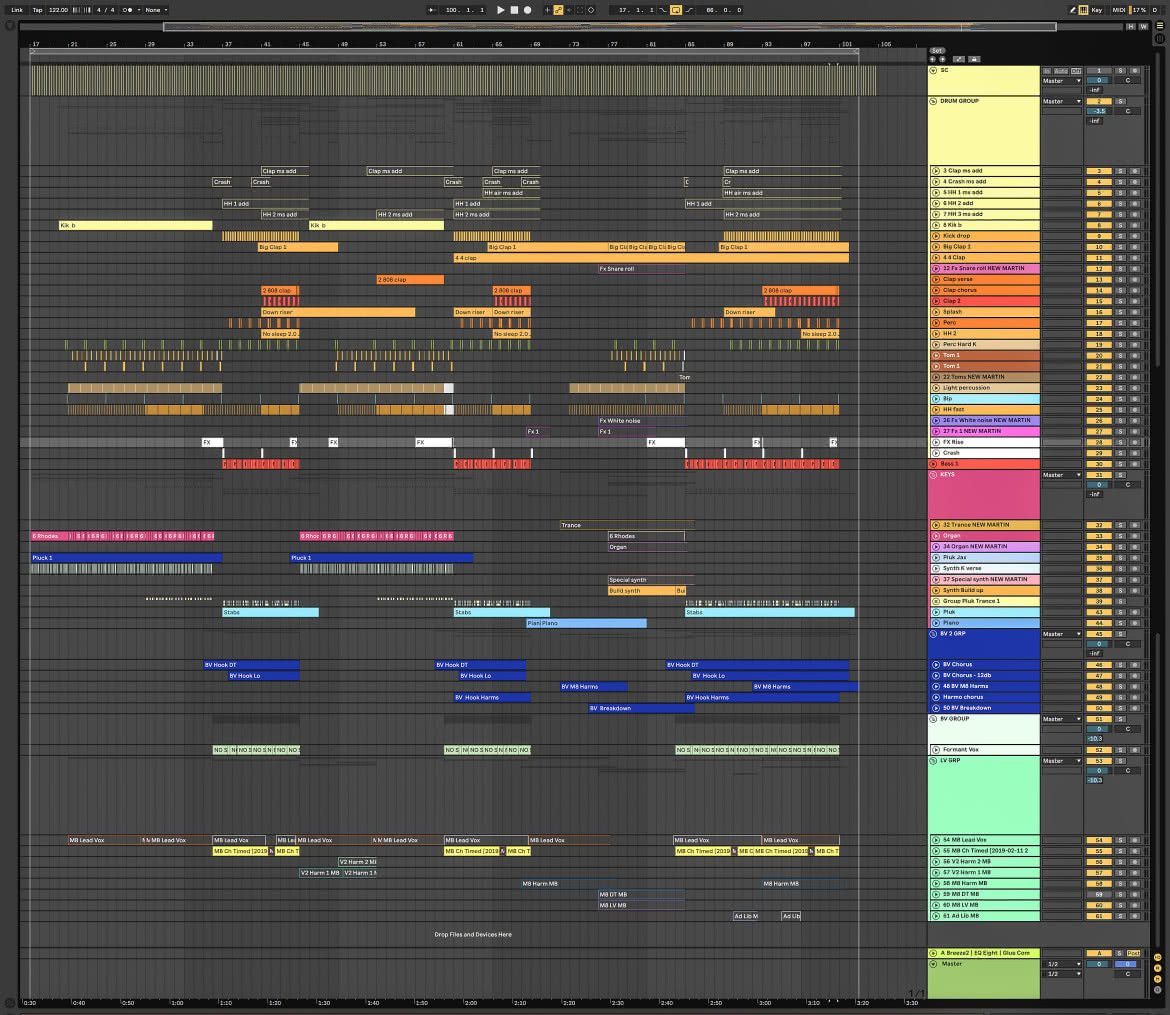The height and width of the screenshot is (1015, 1170).
Task: Click the Set locator button
Action: 937,51
